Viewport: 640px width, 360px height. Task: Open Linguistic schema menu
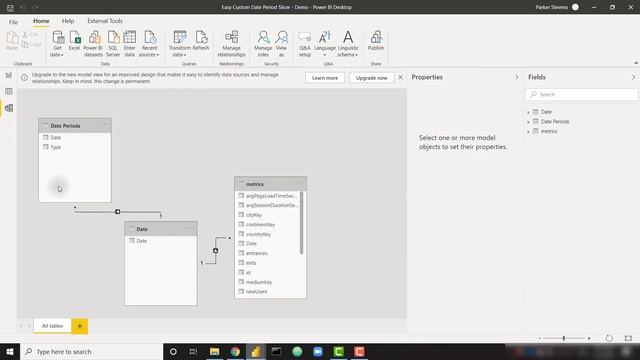pyautogui.click(x=348, y=44)
